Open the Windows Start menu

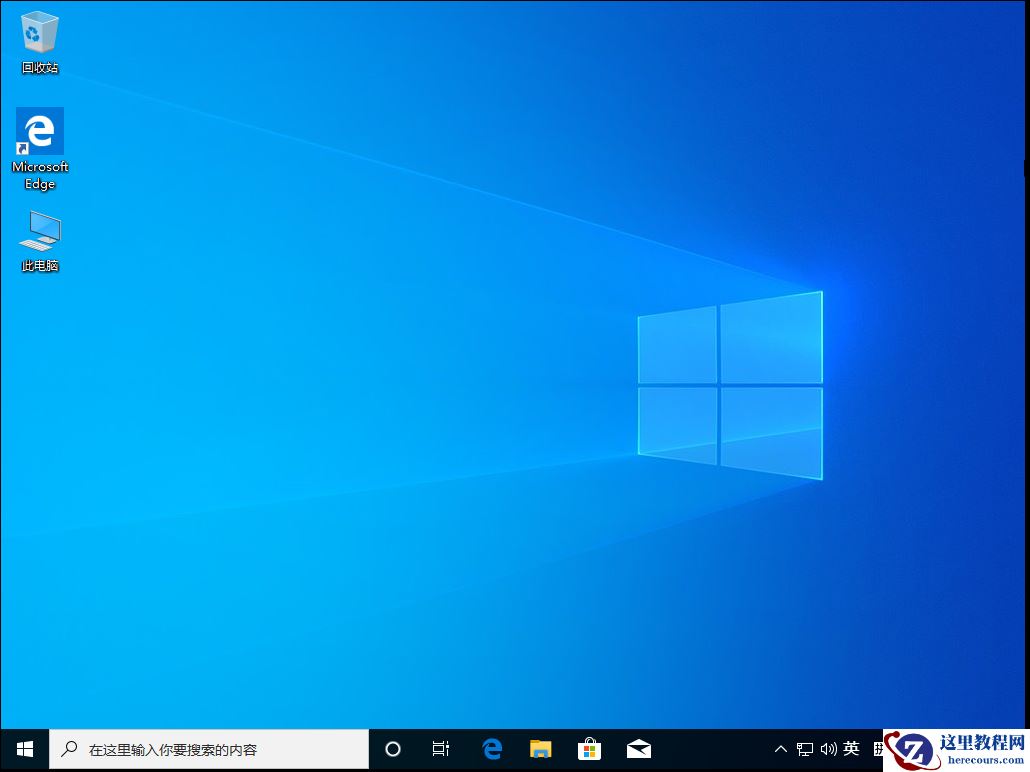click(x=23, y=748)
